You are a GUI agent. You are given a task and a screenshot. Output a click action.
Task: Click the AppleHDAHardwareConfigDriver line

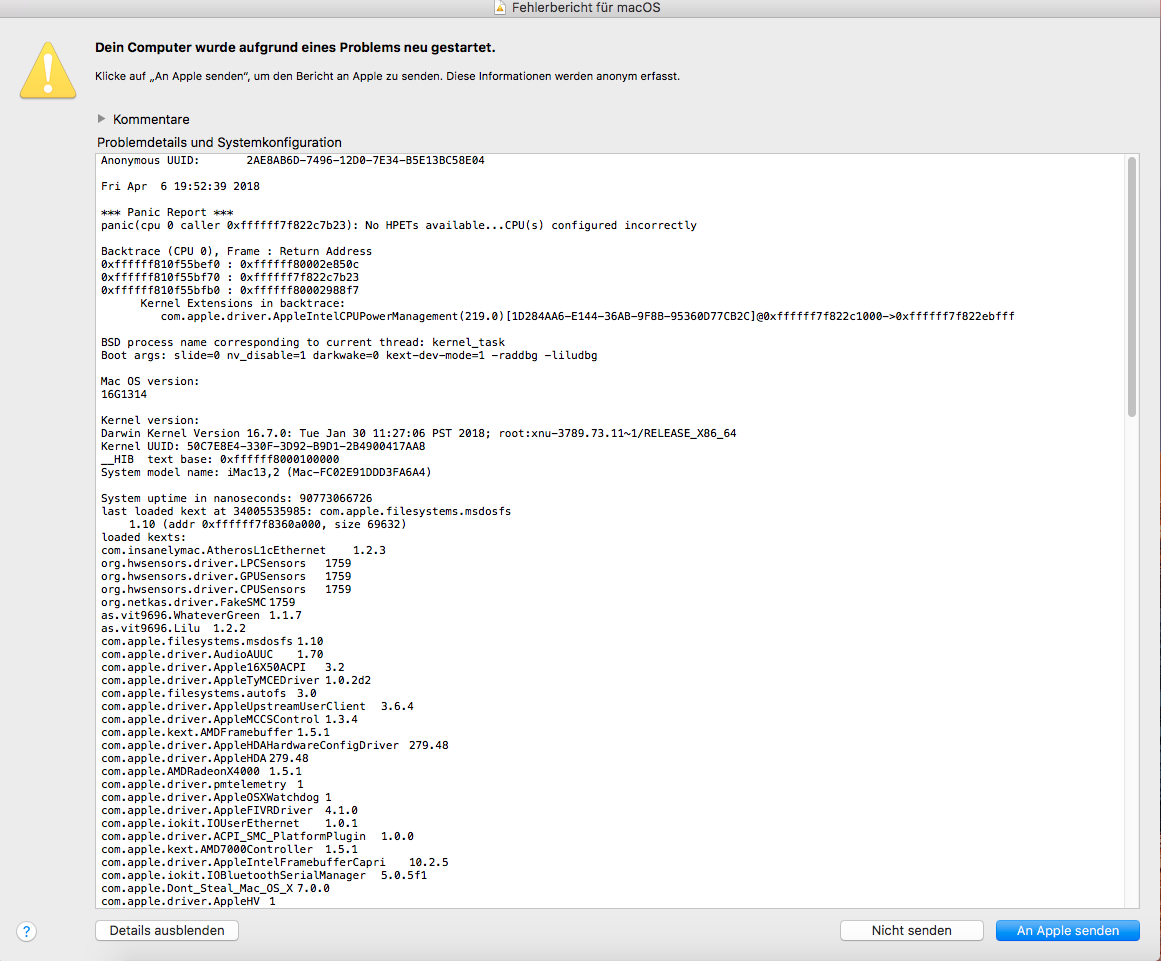tap(275, 746)
